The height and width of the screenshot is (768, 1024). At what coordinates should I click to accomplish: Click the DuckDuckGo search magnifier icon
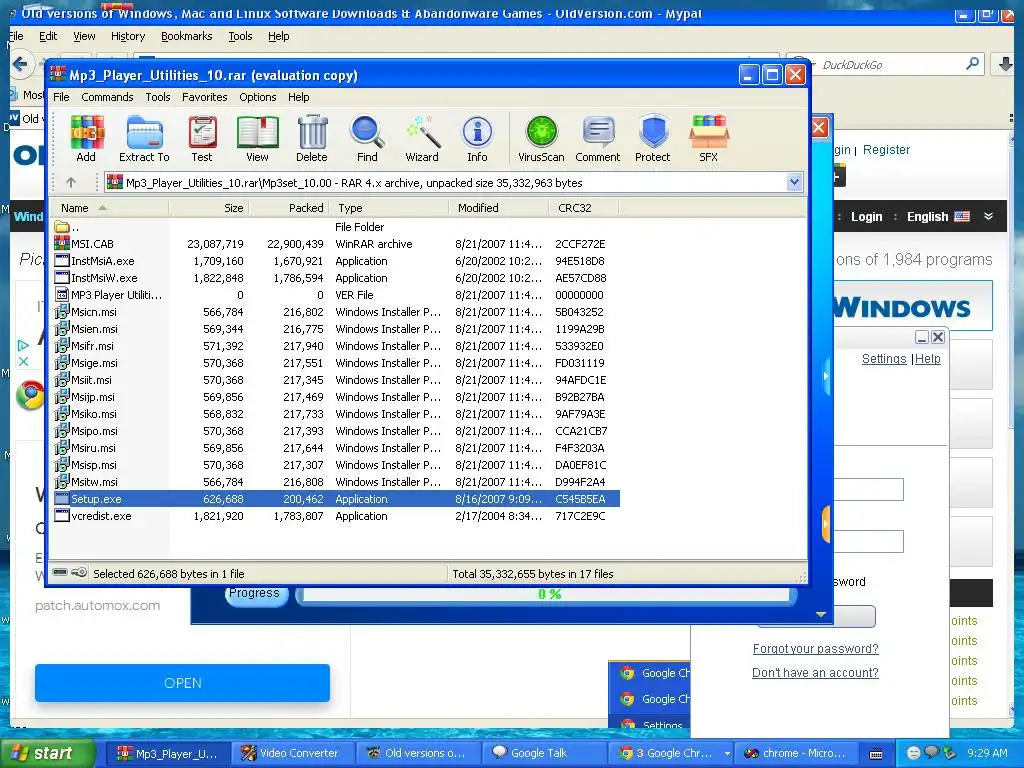972,64
